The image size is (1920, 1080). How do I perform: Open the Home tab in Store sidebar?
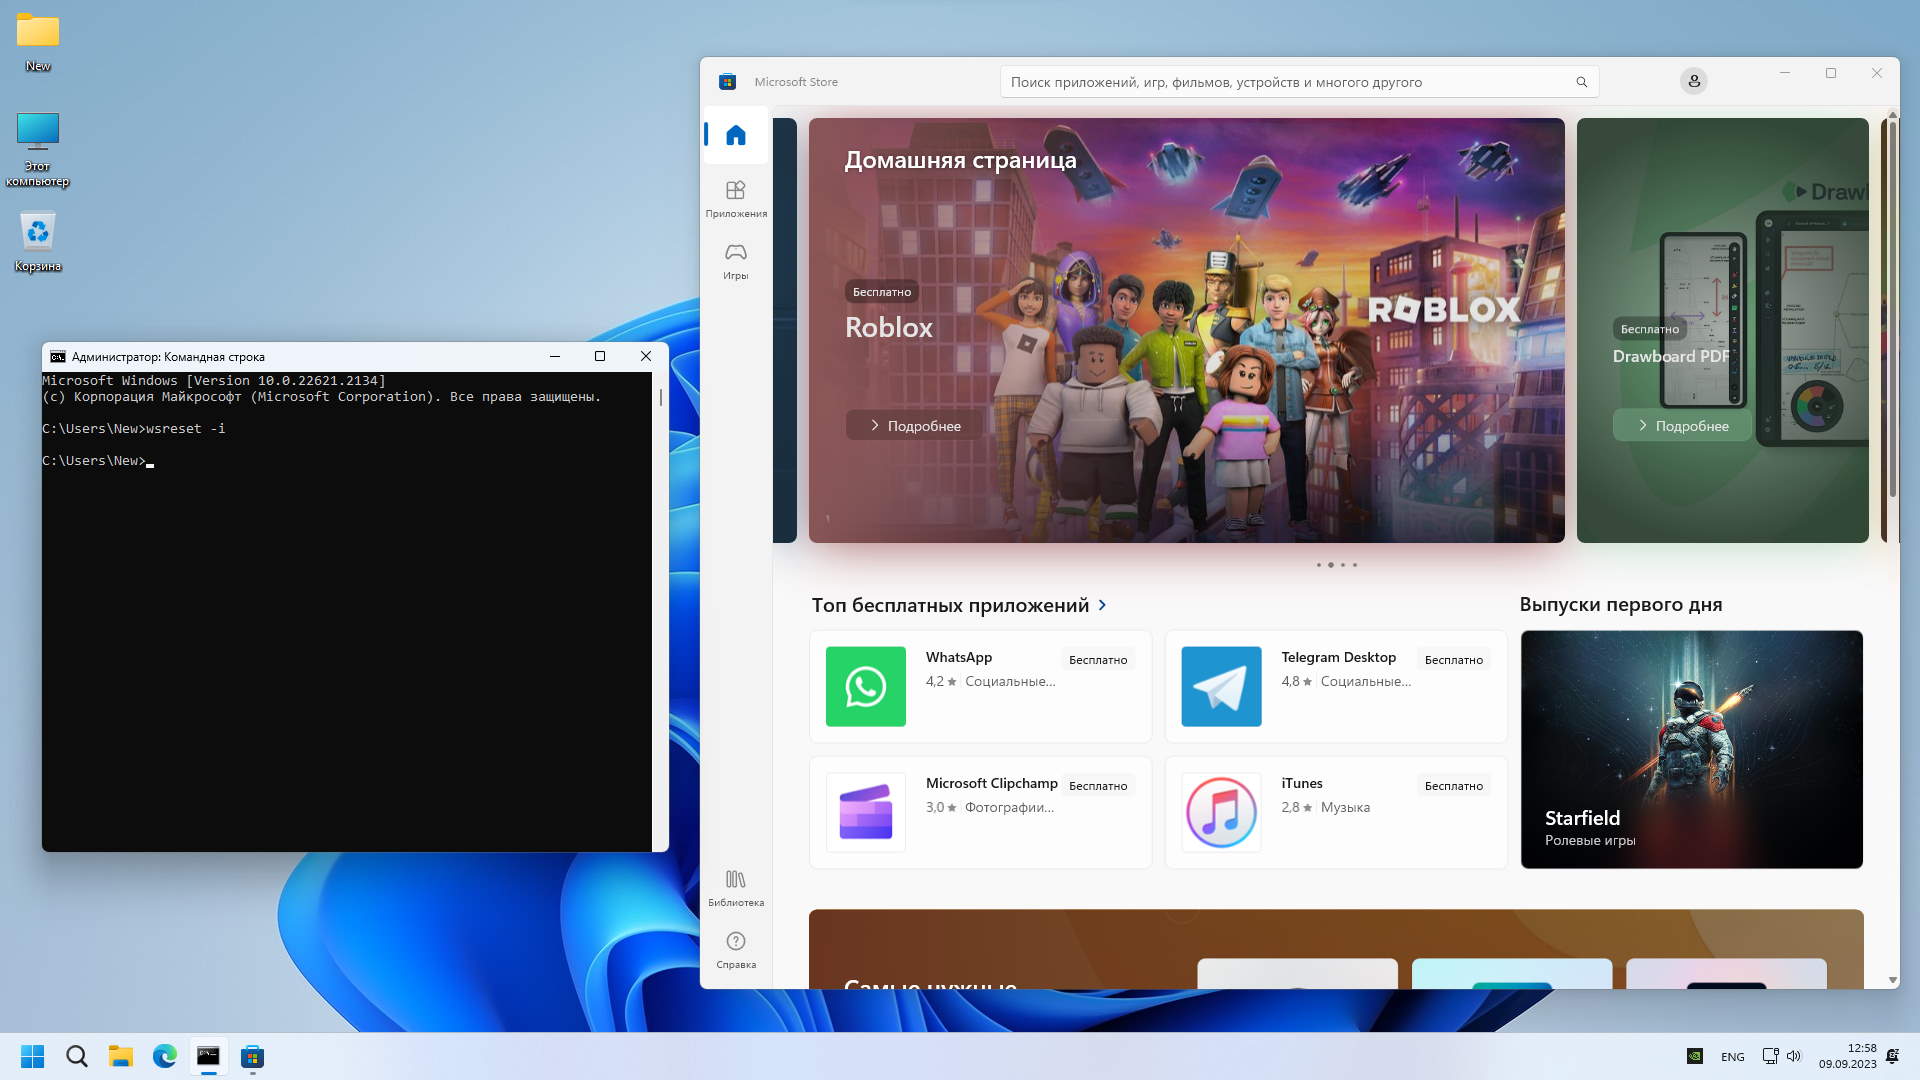(736, 135)
